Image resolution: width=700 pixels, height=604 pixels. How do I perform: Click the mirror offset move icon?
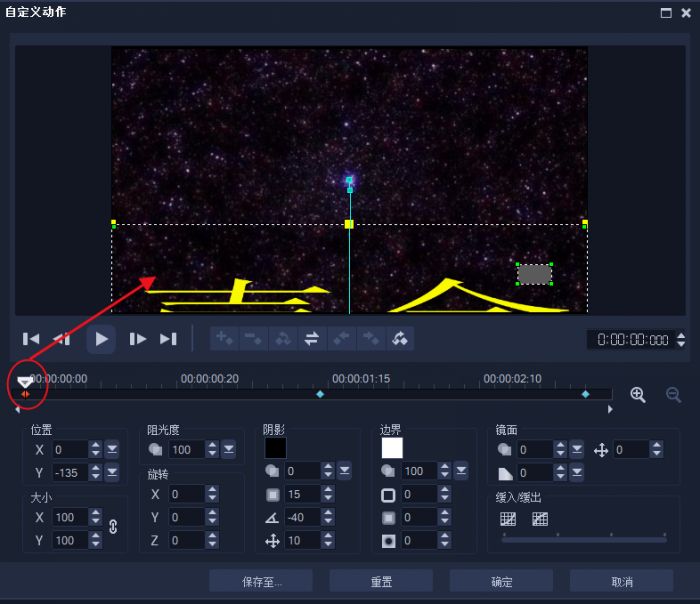coord(601,450)
